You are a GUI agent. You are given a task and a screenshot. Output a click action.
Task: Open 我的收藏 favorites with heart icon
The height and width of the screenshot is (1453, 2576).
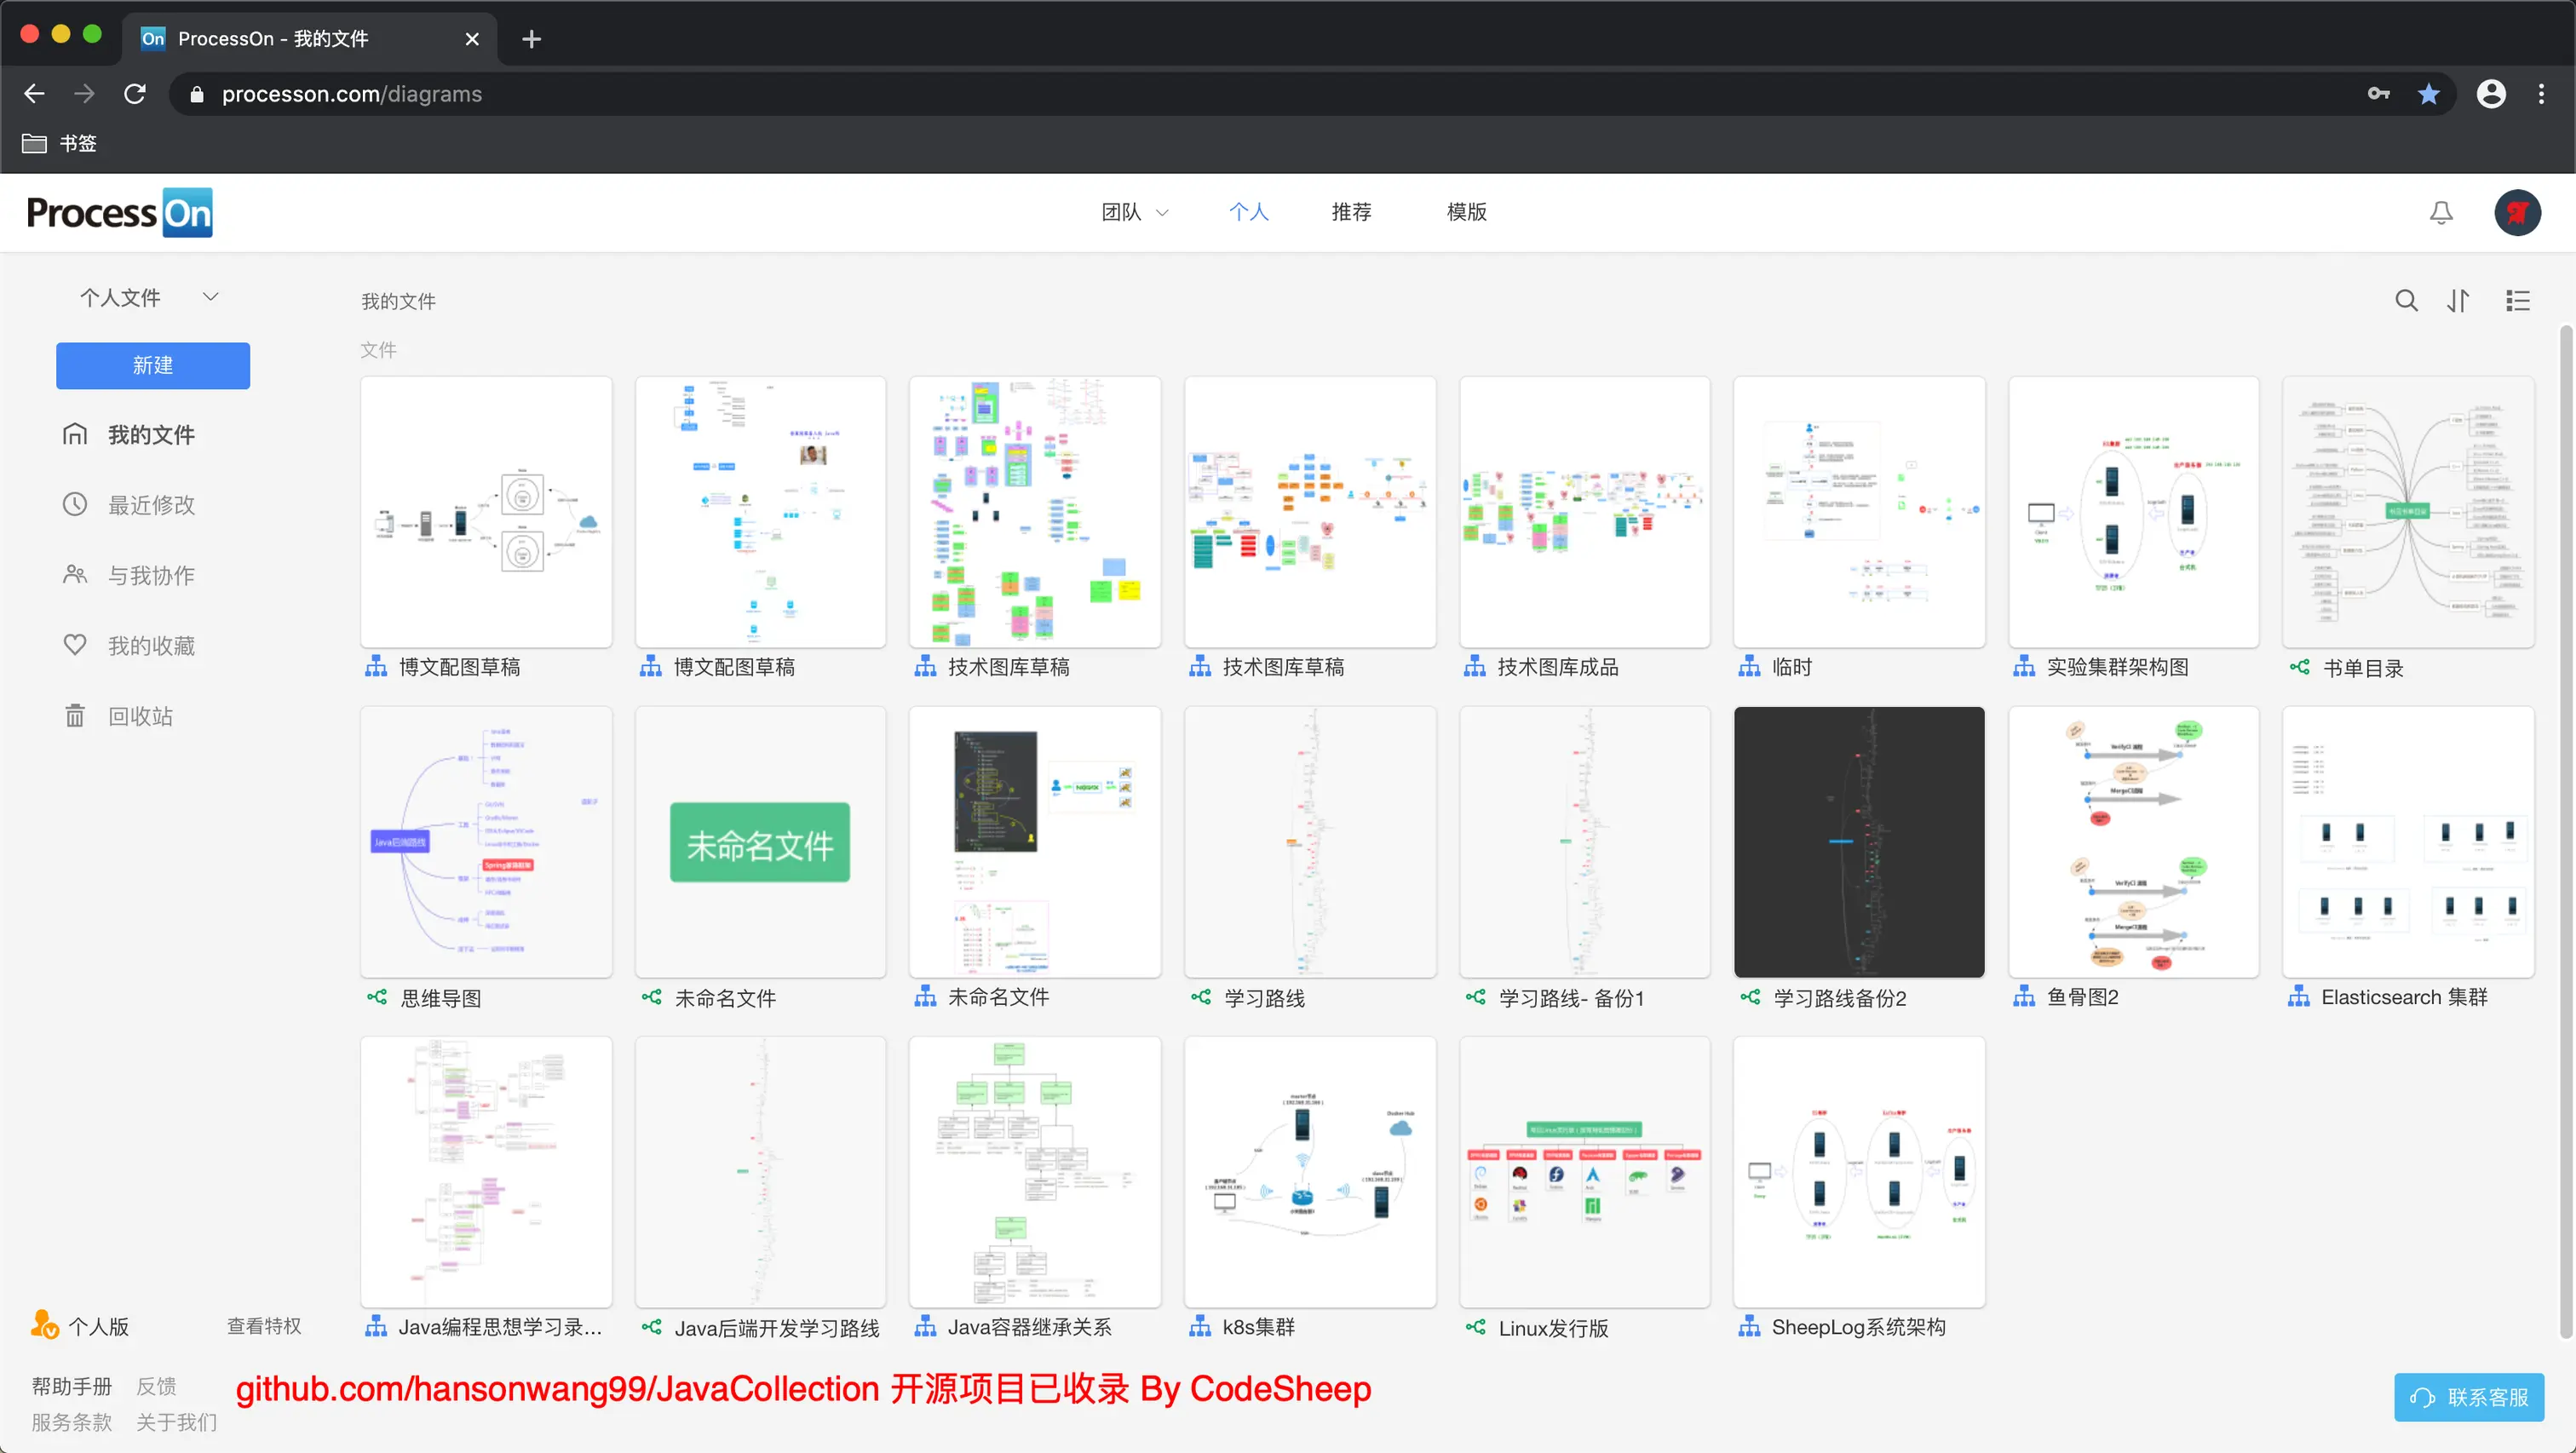tap(150, 646)
